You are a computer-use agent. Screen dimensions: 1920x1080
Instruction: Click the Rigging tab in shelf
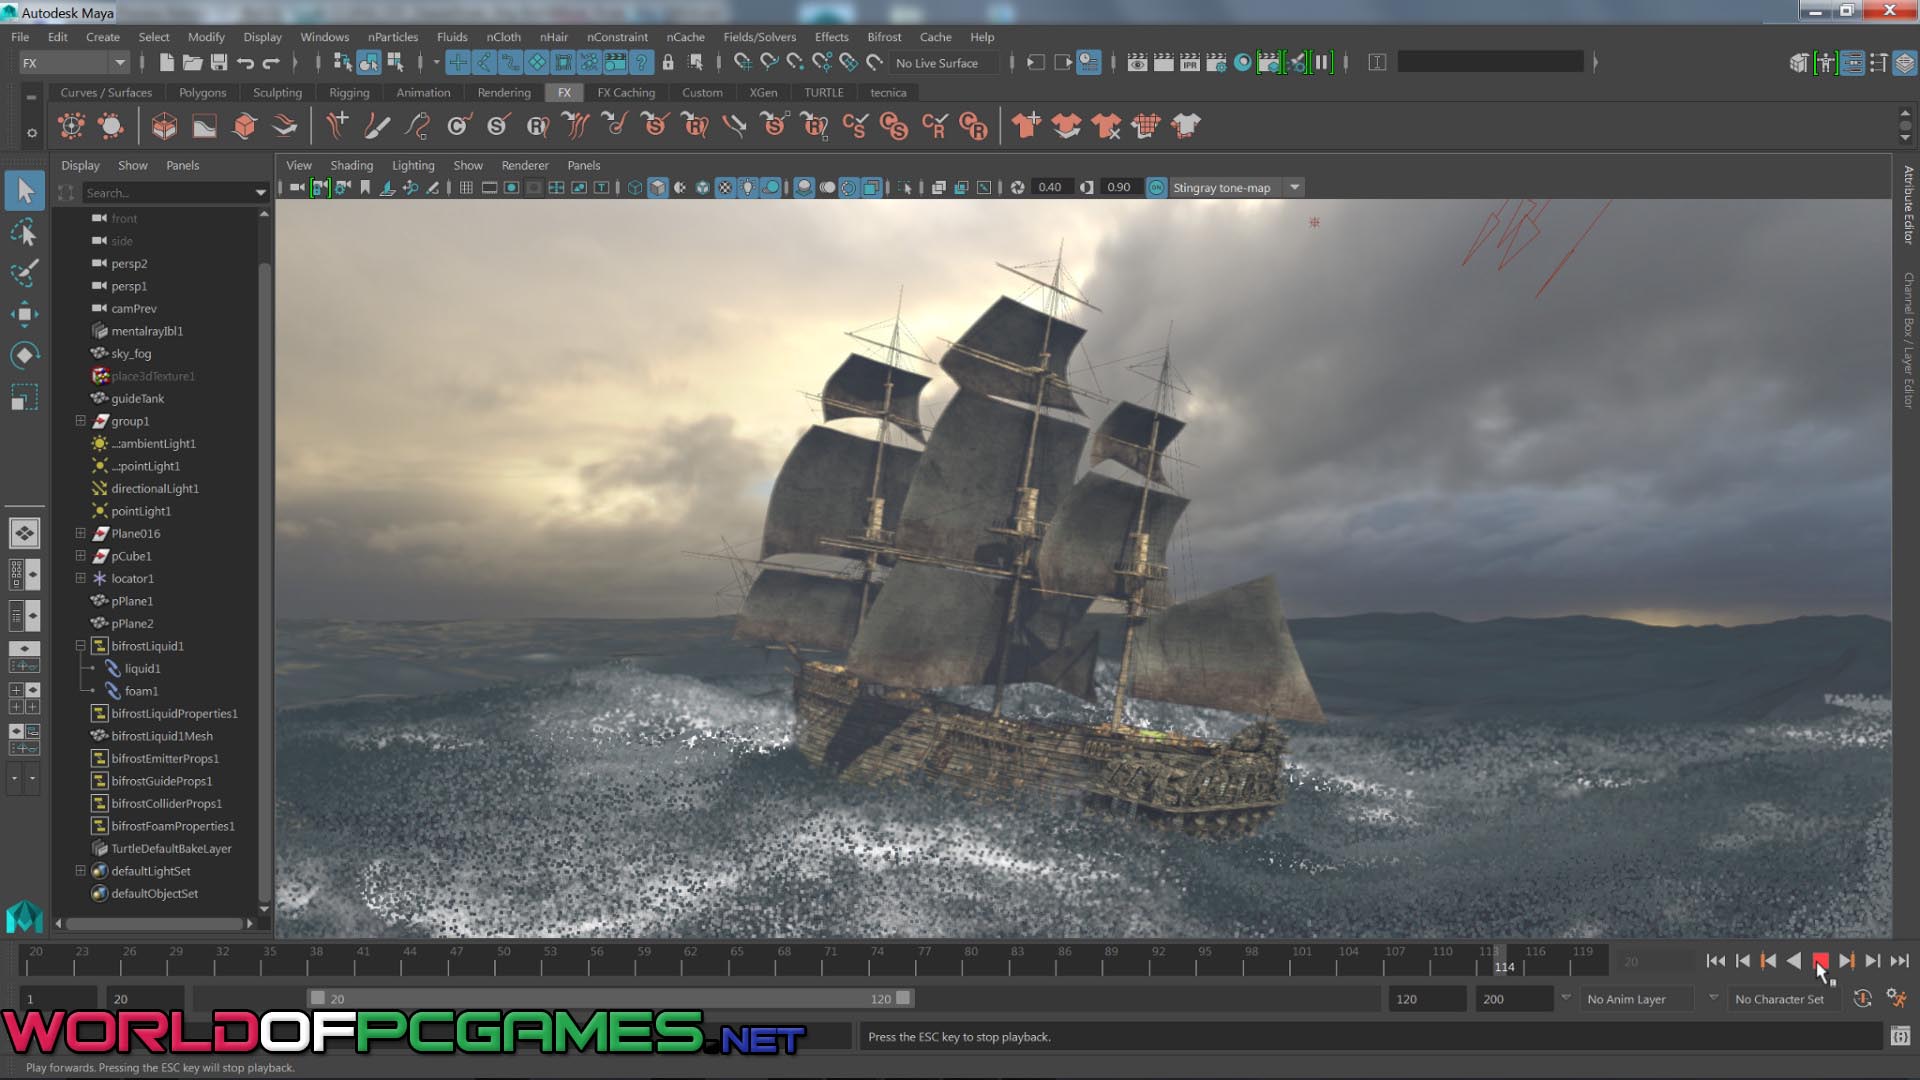coord(348,91)
